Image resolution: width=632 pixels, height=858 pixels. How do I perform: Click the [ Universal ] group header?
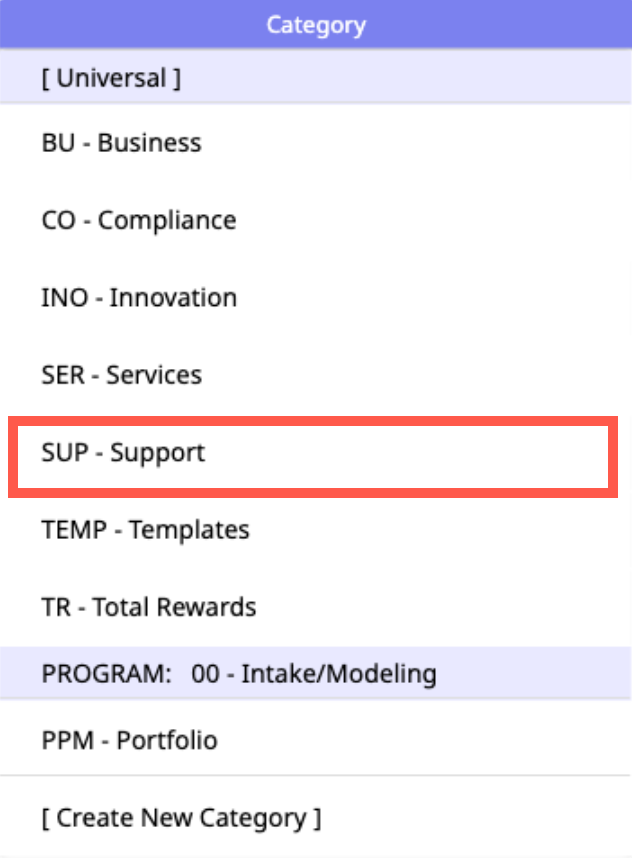click(x=111, y=79)
